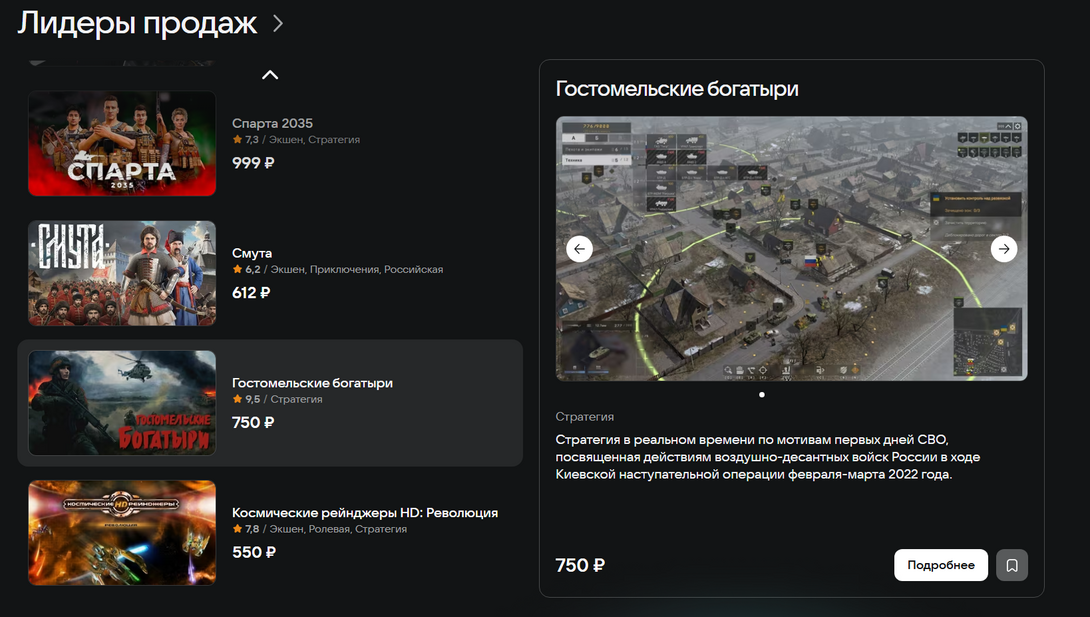Viewport: 1090px width, 617px height.
Task: Click the 550 ₽ price of Космические рейнджеры
Action: [254, 552]
